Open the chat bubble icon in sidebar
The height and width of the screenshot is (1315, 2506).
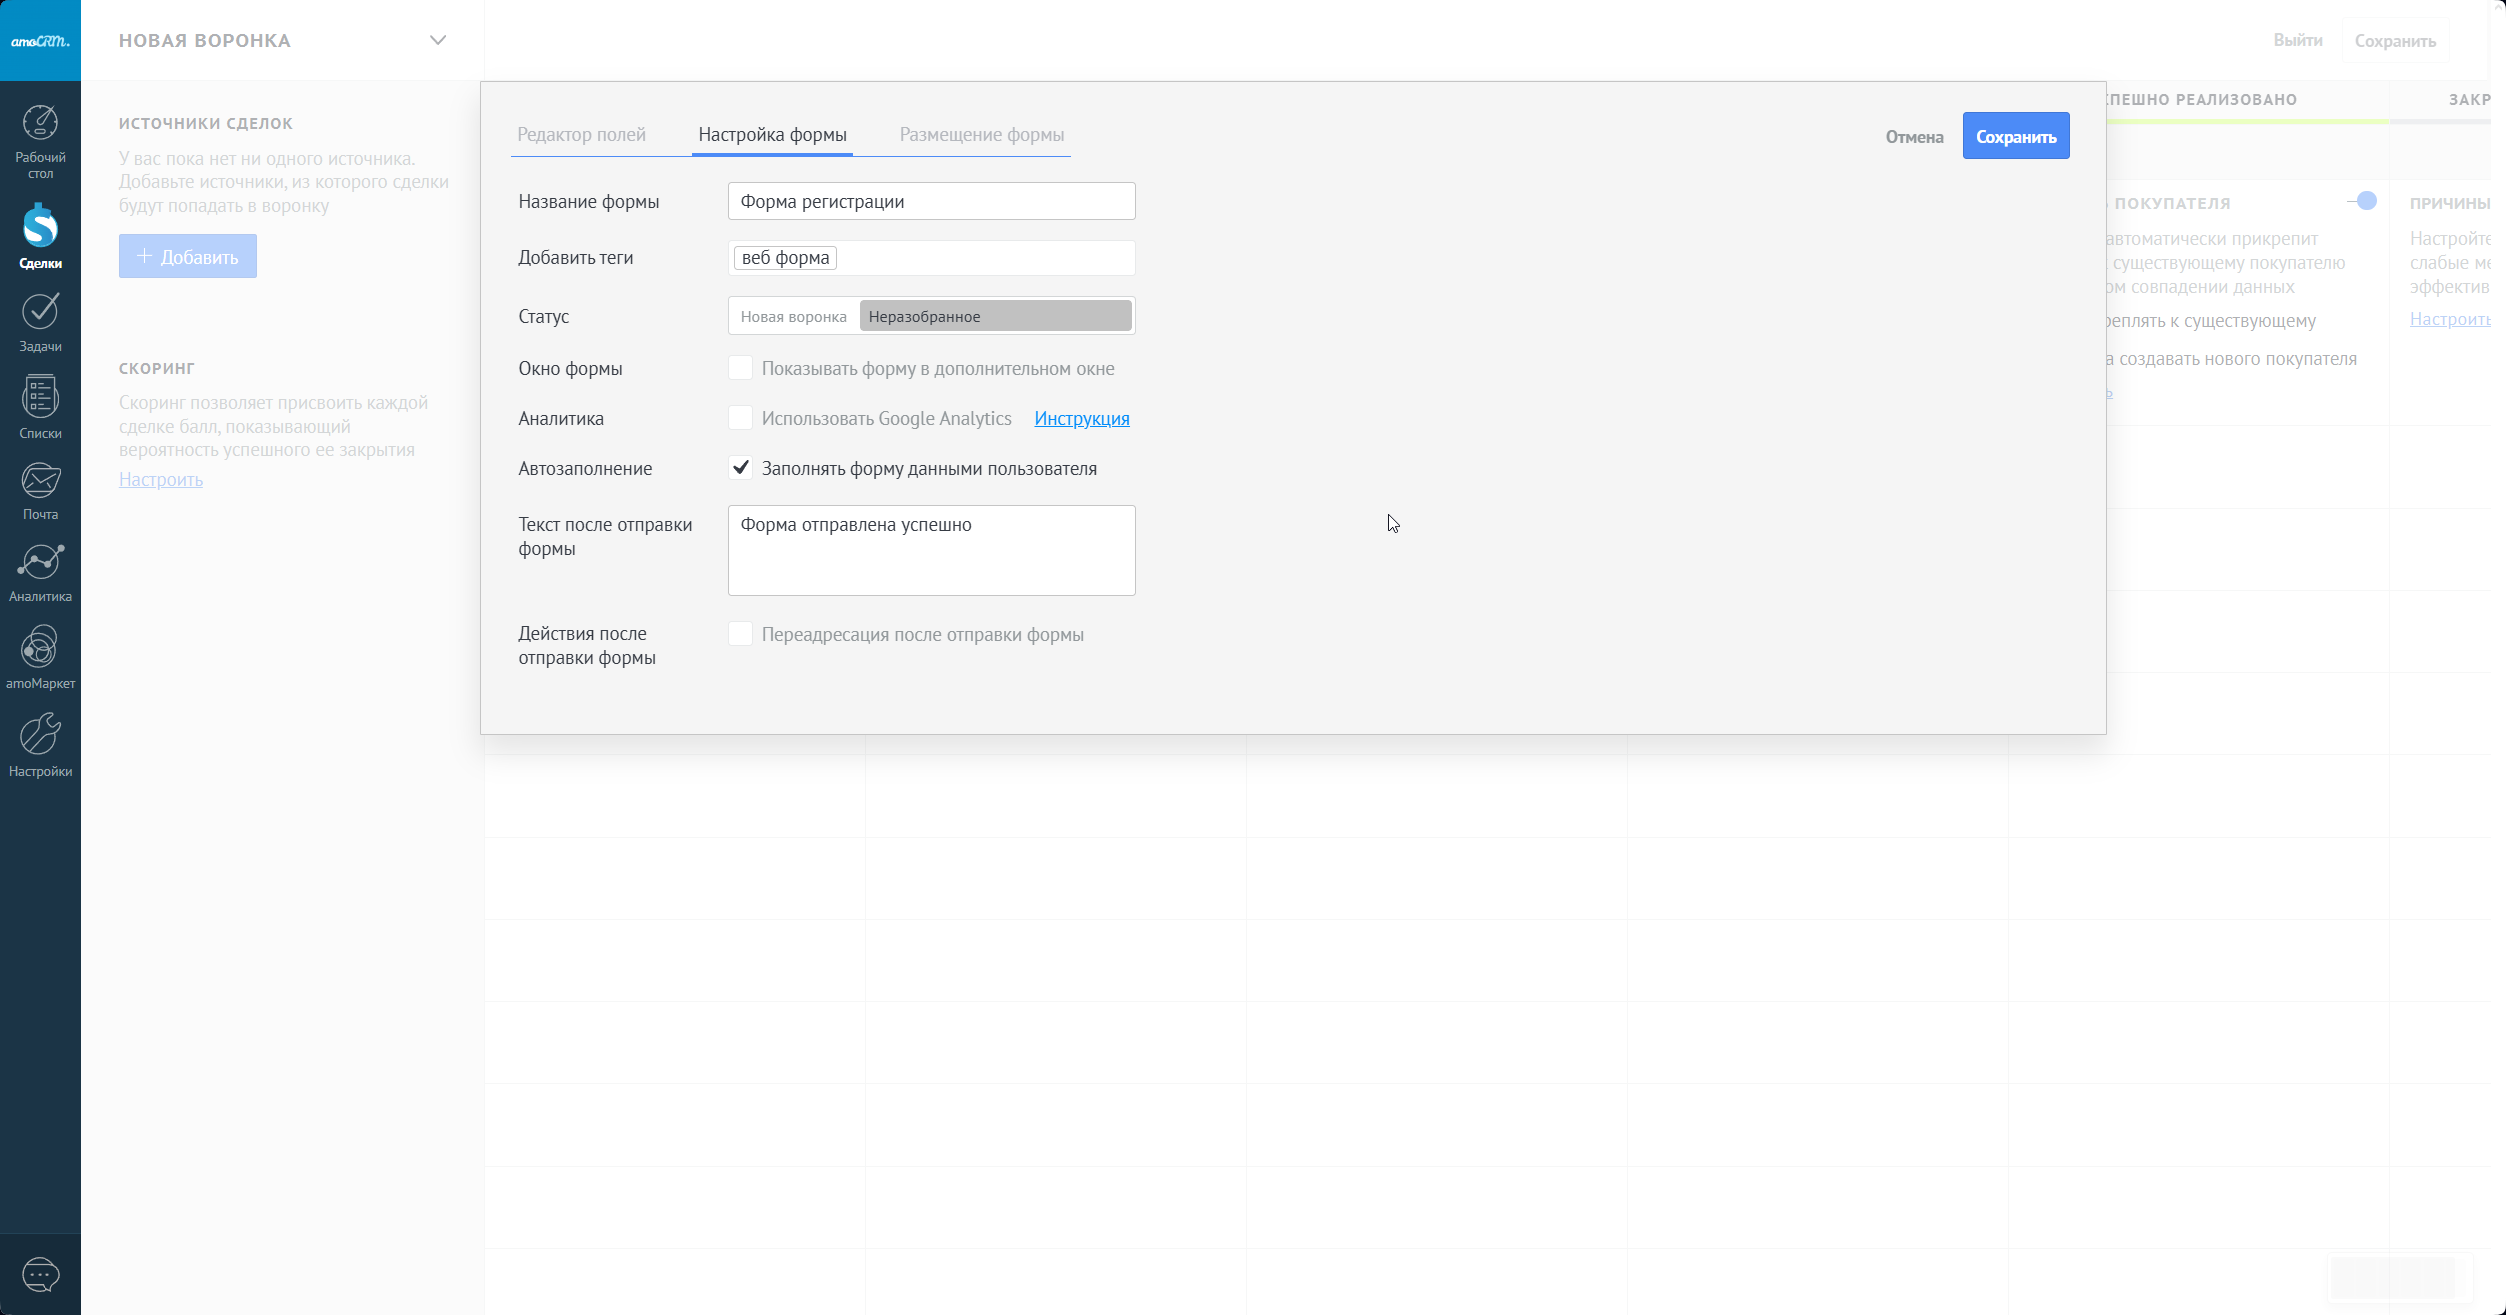(x=40, y=1274)
